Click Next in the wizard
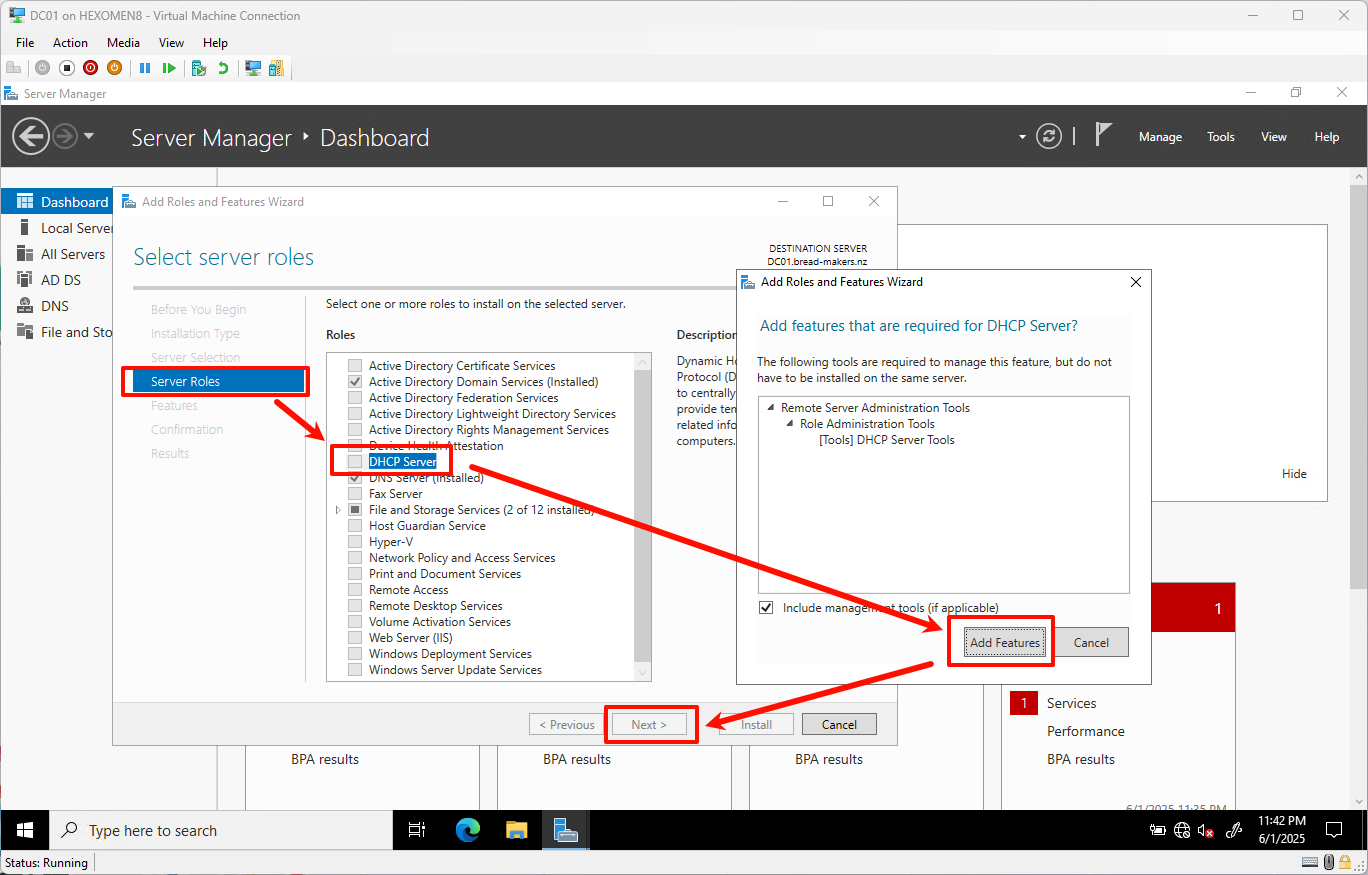This screenshot has height=875, width=1368. point(650,723)
